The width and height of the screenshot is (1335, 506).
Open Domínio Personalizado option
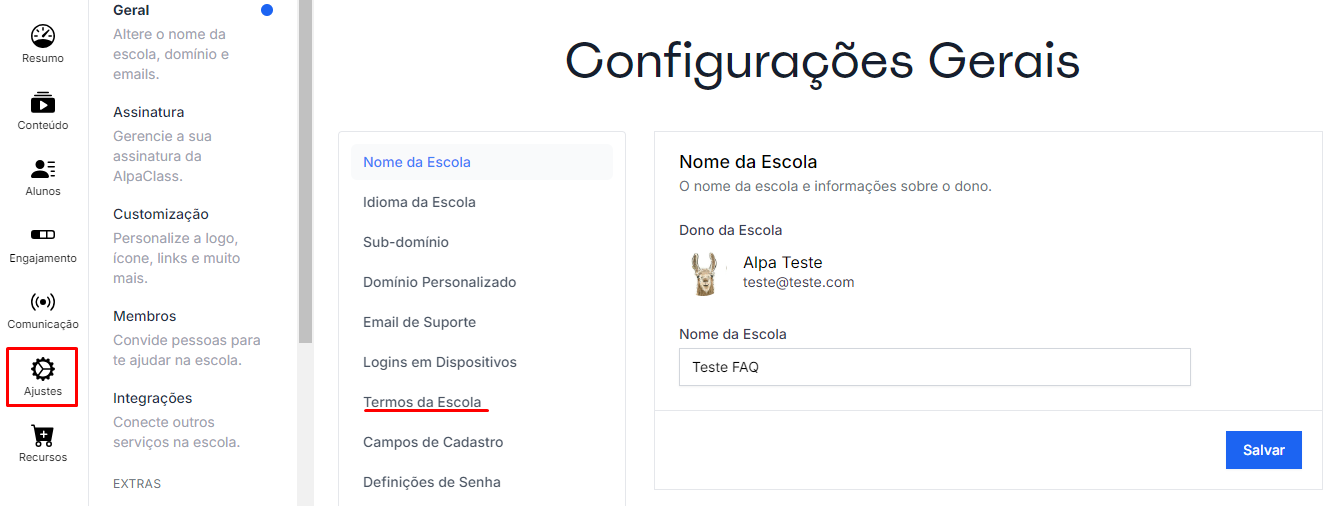439,282
